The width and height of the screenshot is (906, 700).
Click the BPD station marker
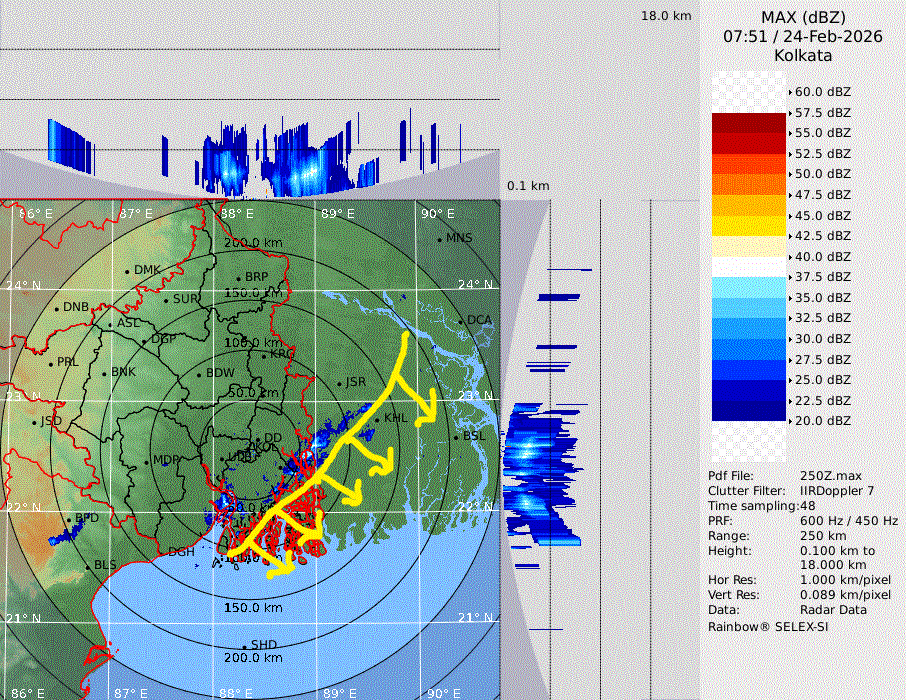[69, 519]
